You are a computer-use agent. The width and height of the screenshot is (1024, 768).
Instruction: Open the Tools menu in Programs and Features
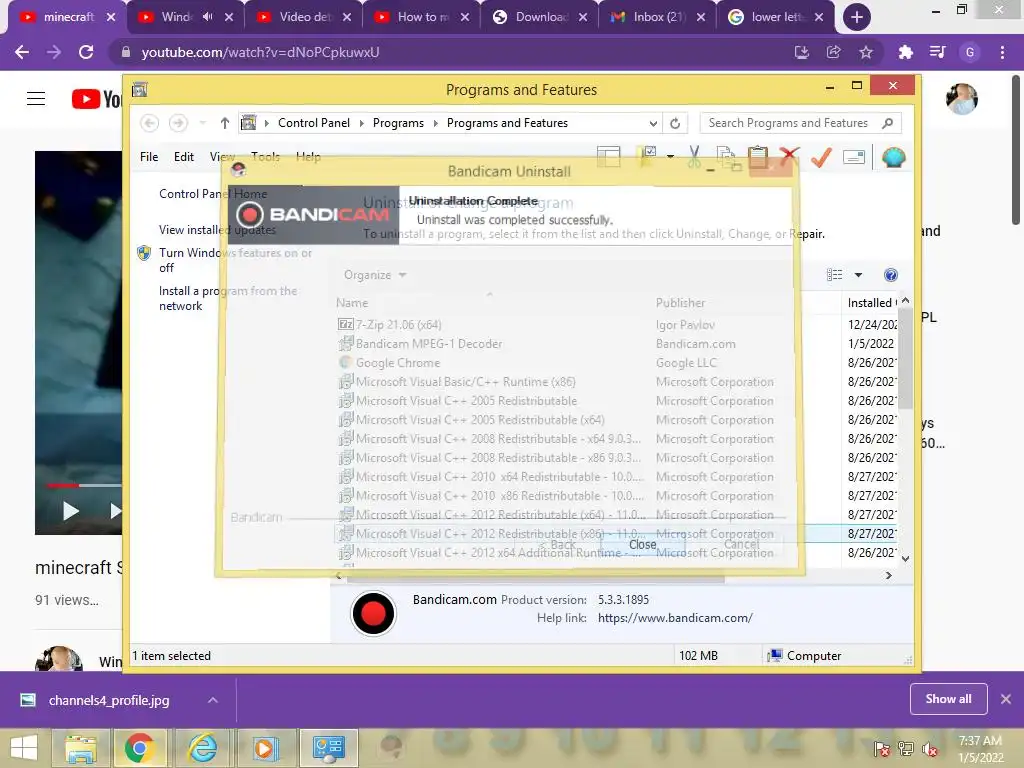click(x=265, y=157)
